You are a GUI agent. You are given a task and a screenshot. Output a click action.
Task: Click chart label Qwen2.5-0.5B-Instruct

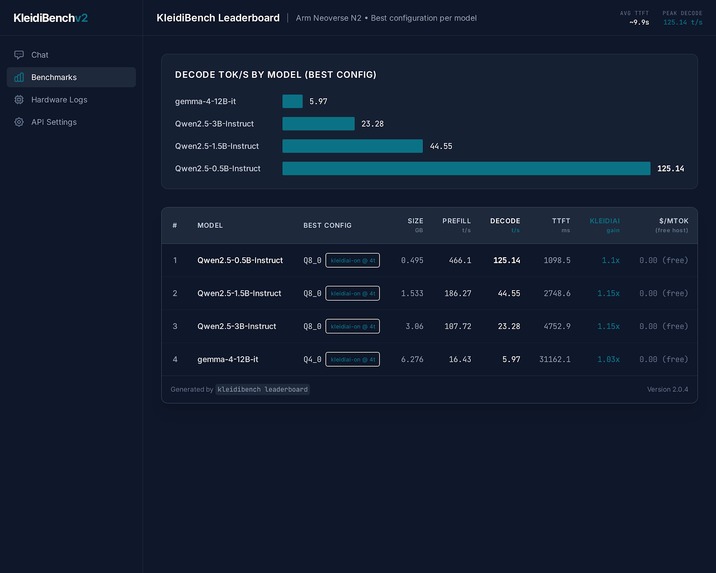click(x=217, y=168)
